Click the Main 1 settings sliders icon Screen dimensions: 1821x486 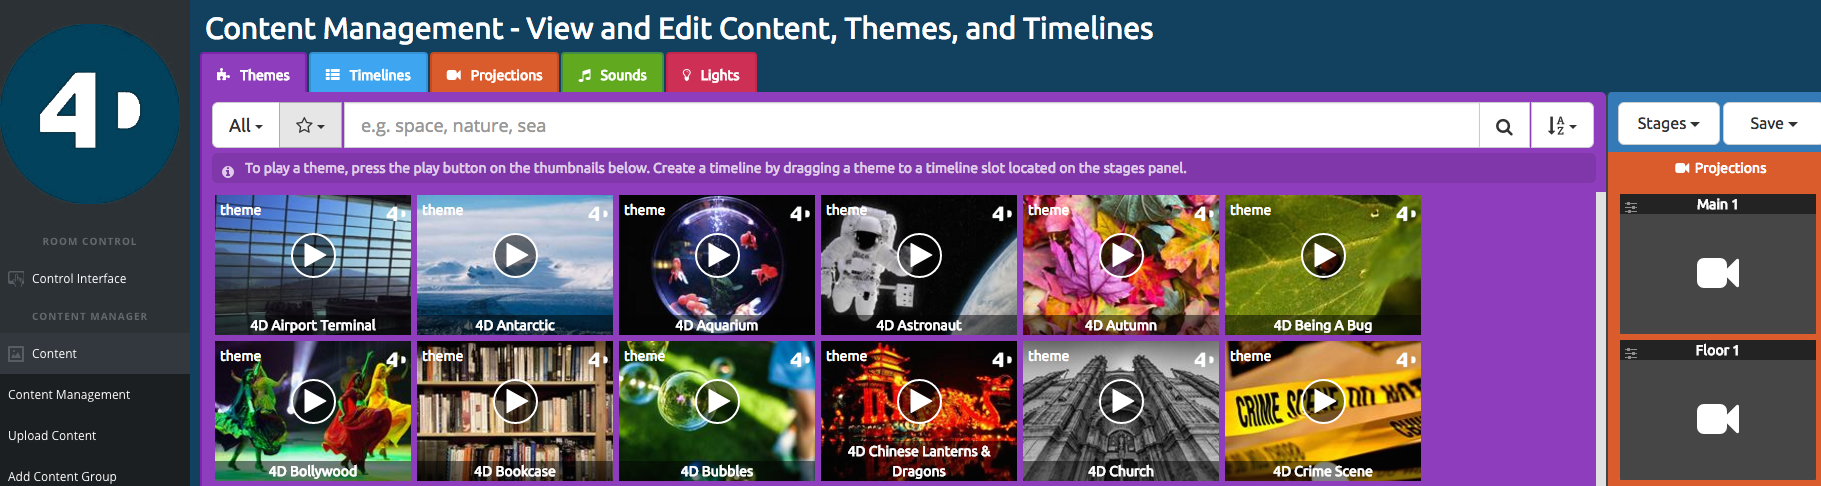(x=1631, y=206)
